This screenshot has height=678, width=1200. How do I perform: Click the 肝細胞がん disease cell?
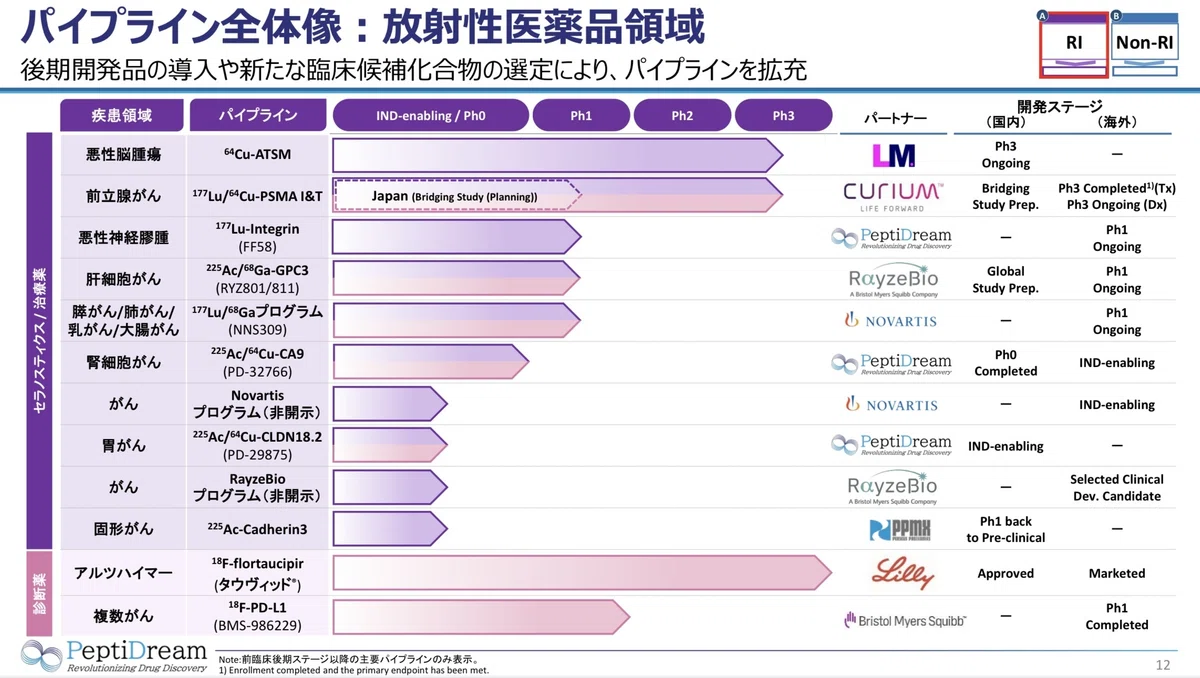pyautogui.click(x=123, y=280)
